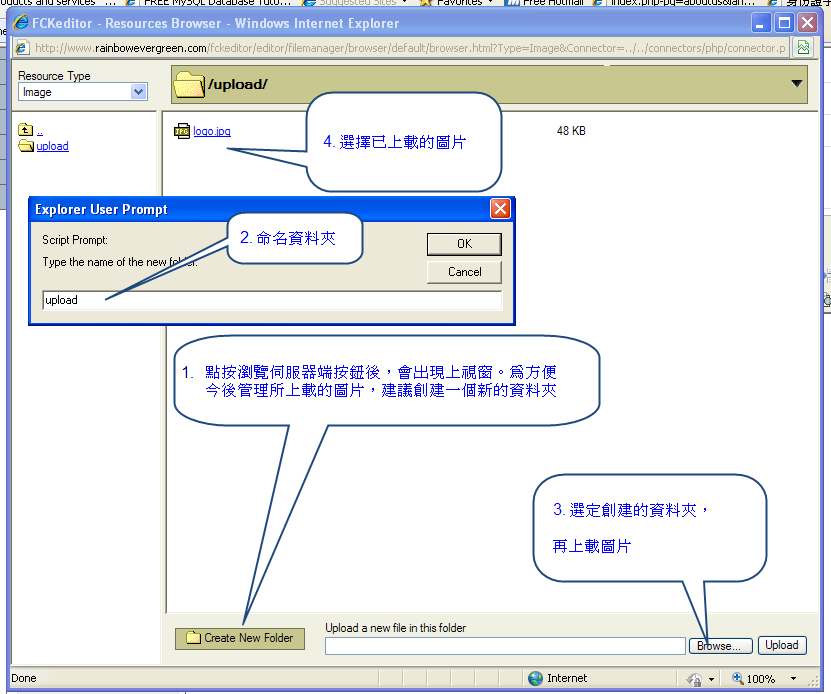Viewport: 831px width, 694px height.
Task: Click the logo.jpg file icon
Action: 181,131
